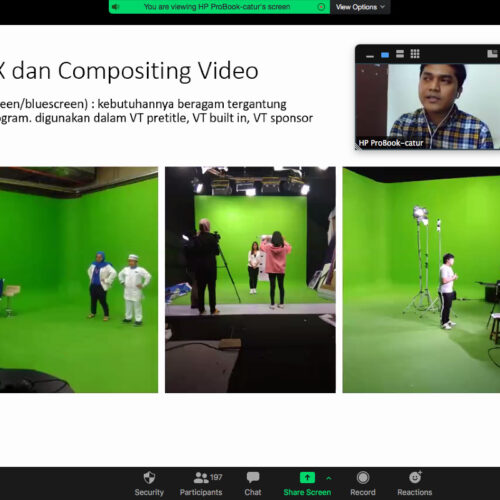Screen dimensions: 500x500
Task: Click the green Share Screen icon
Action: pyautogui.click(x=307, y=477)
